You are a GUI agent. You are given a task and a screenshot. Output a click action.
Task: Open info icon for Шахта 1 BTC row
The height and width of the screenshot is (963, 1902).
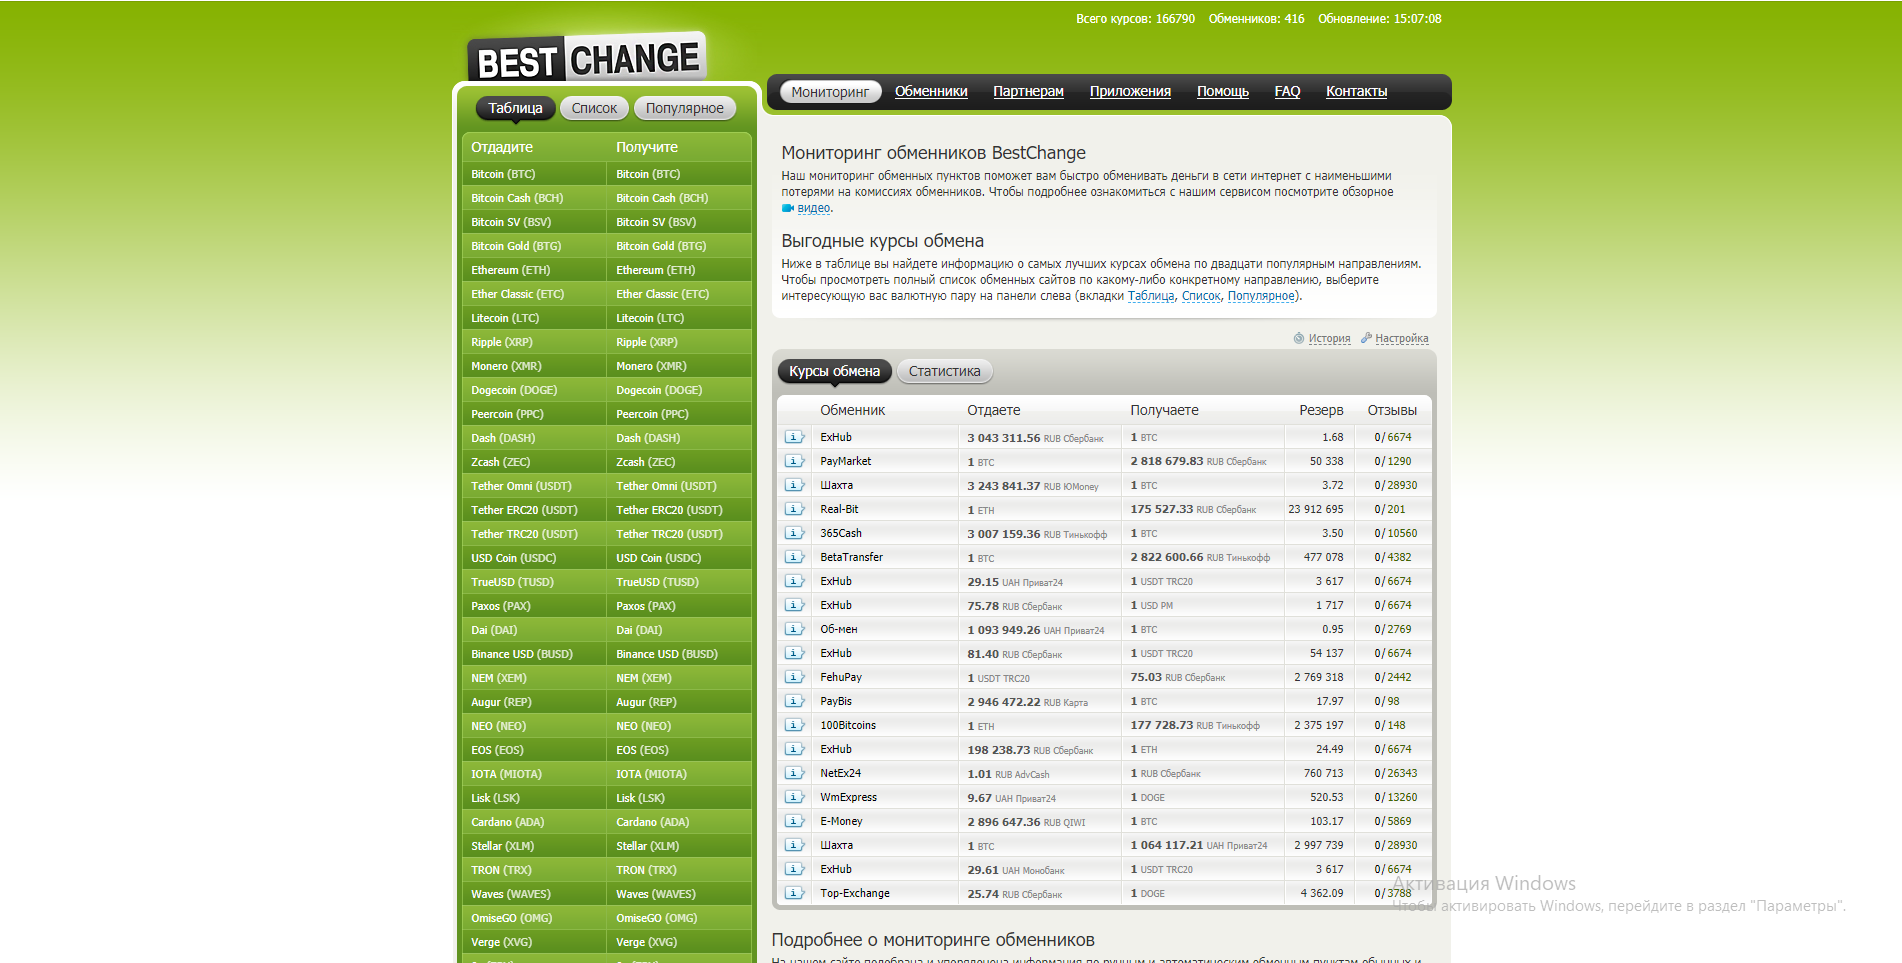click(x=794, y=845)
